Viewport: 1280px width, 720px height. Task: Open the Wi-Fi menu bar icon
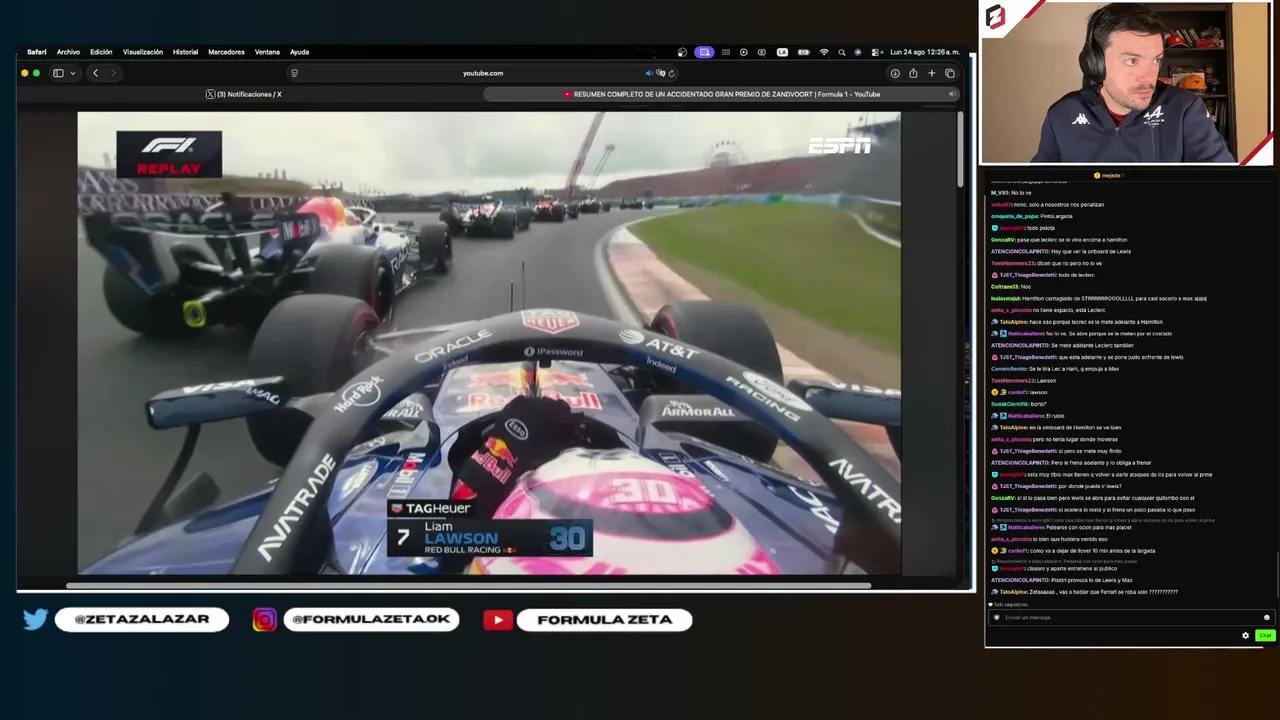[824, 52]
